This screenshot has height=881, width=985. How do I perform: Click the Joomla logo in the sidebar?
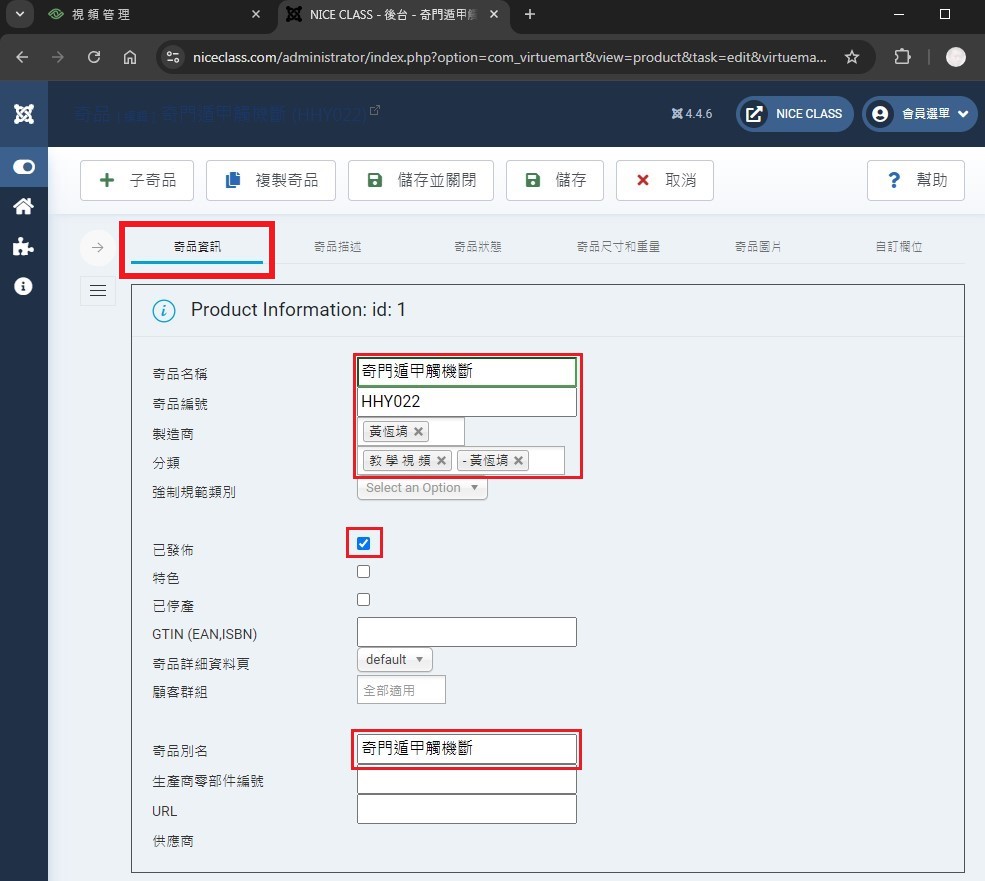[23, 114]
